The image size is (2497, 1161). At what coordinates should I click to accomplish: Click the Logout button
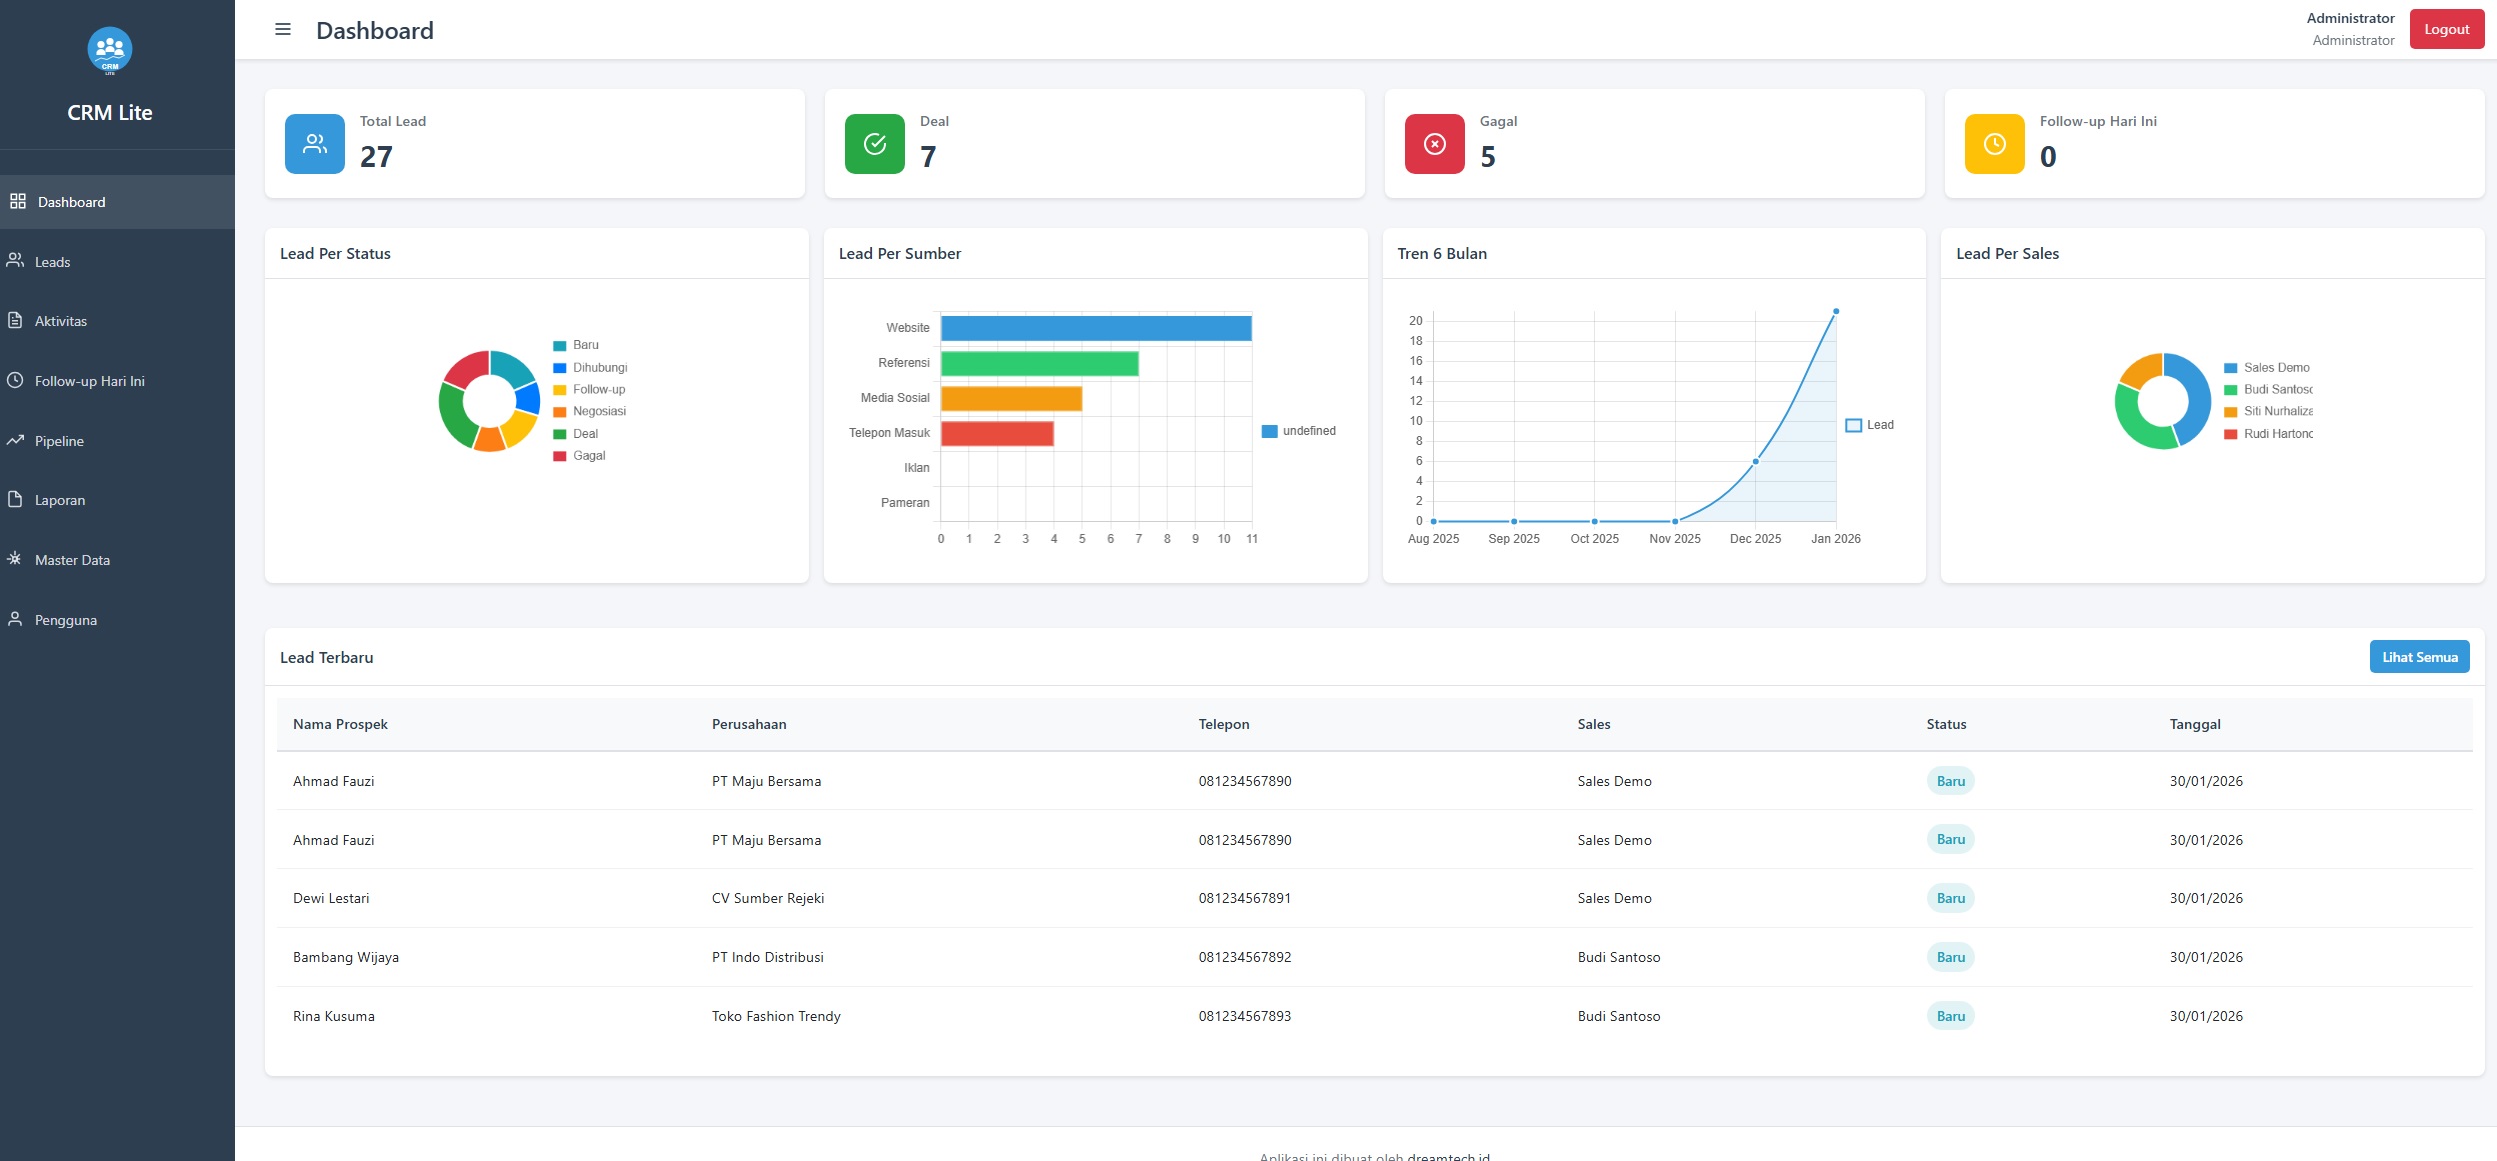point(2446,28)
